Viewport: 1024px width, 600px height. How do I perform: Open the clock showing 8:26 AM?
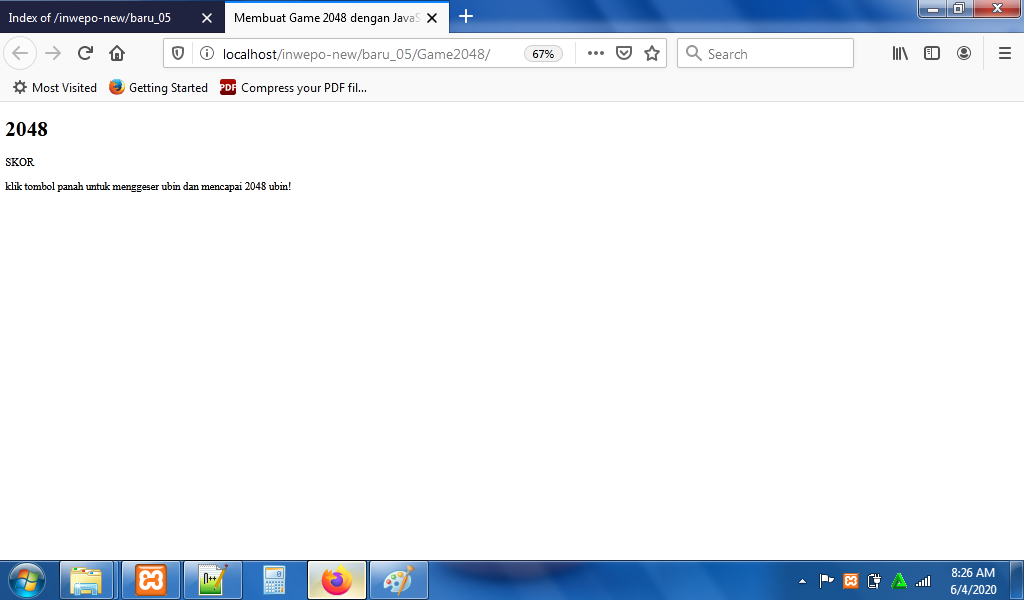[x=973, y=581]
